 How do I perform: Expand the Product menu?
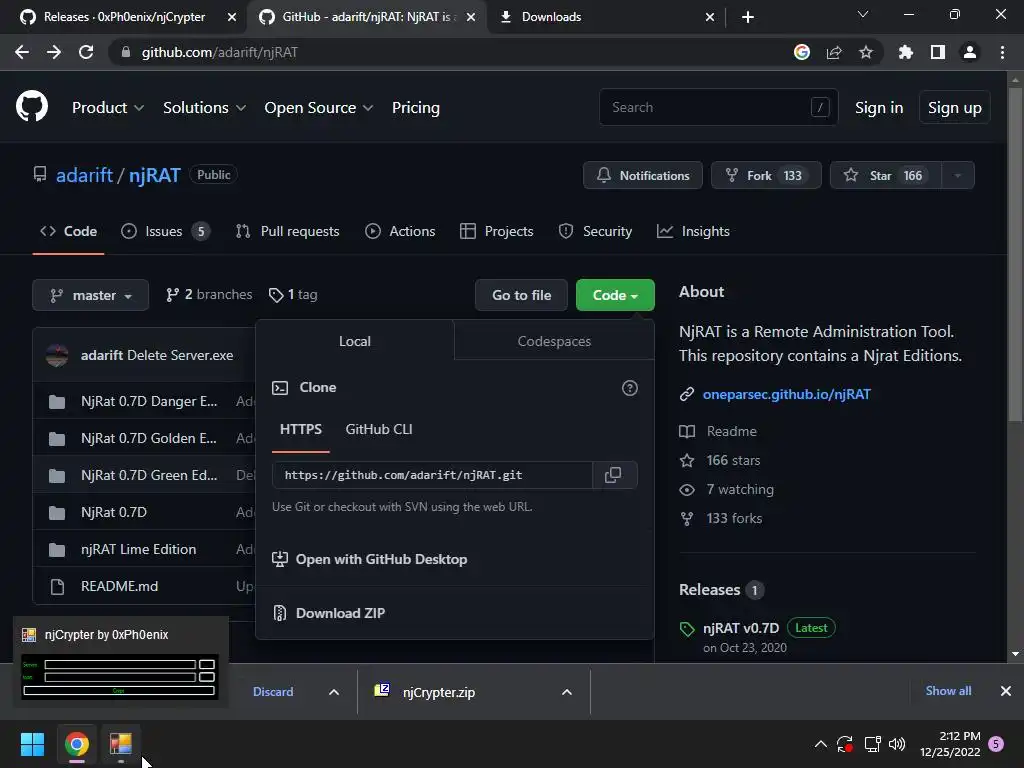(x=108, y=108)
